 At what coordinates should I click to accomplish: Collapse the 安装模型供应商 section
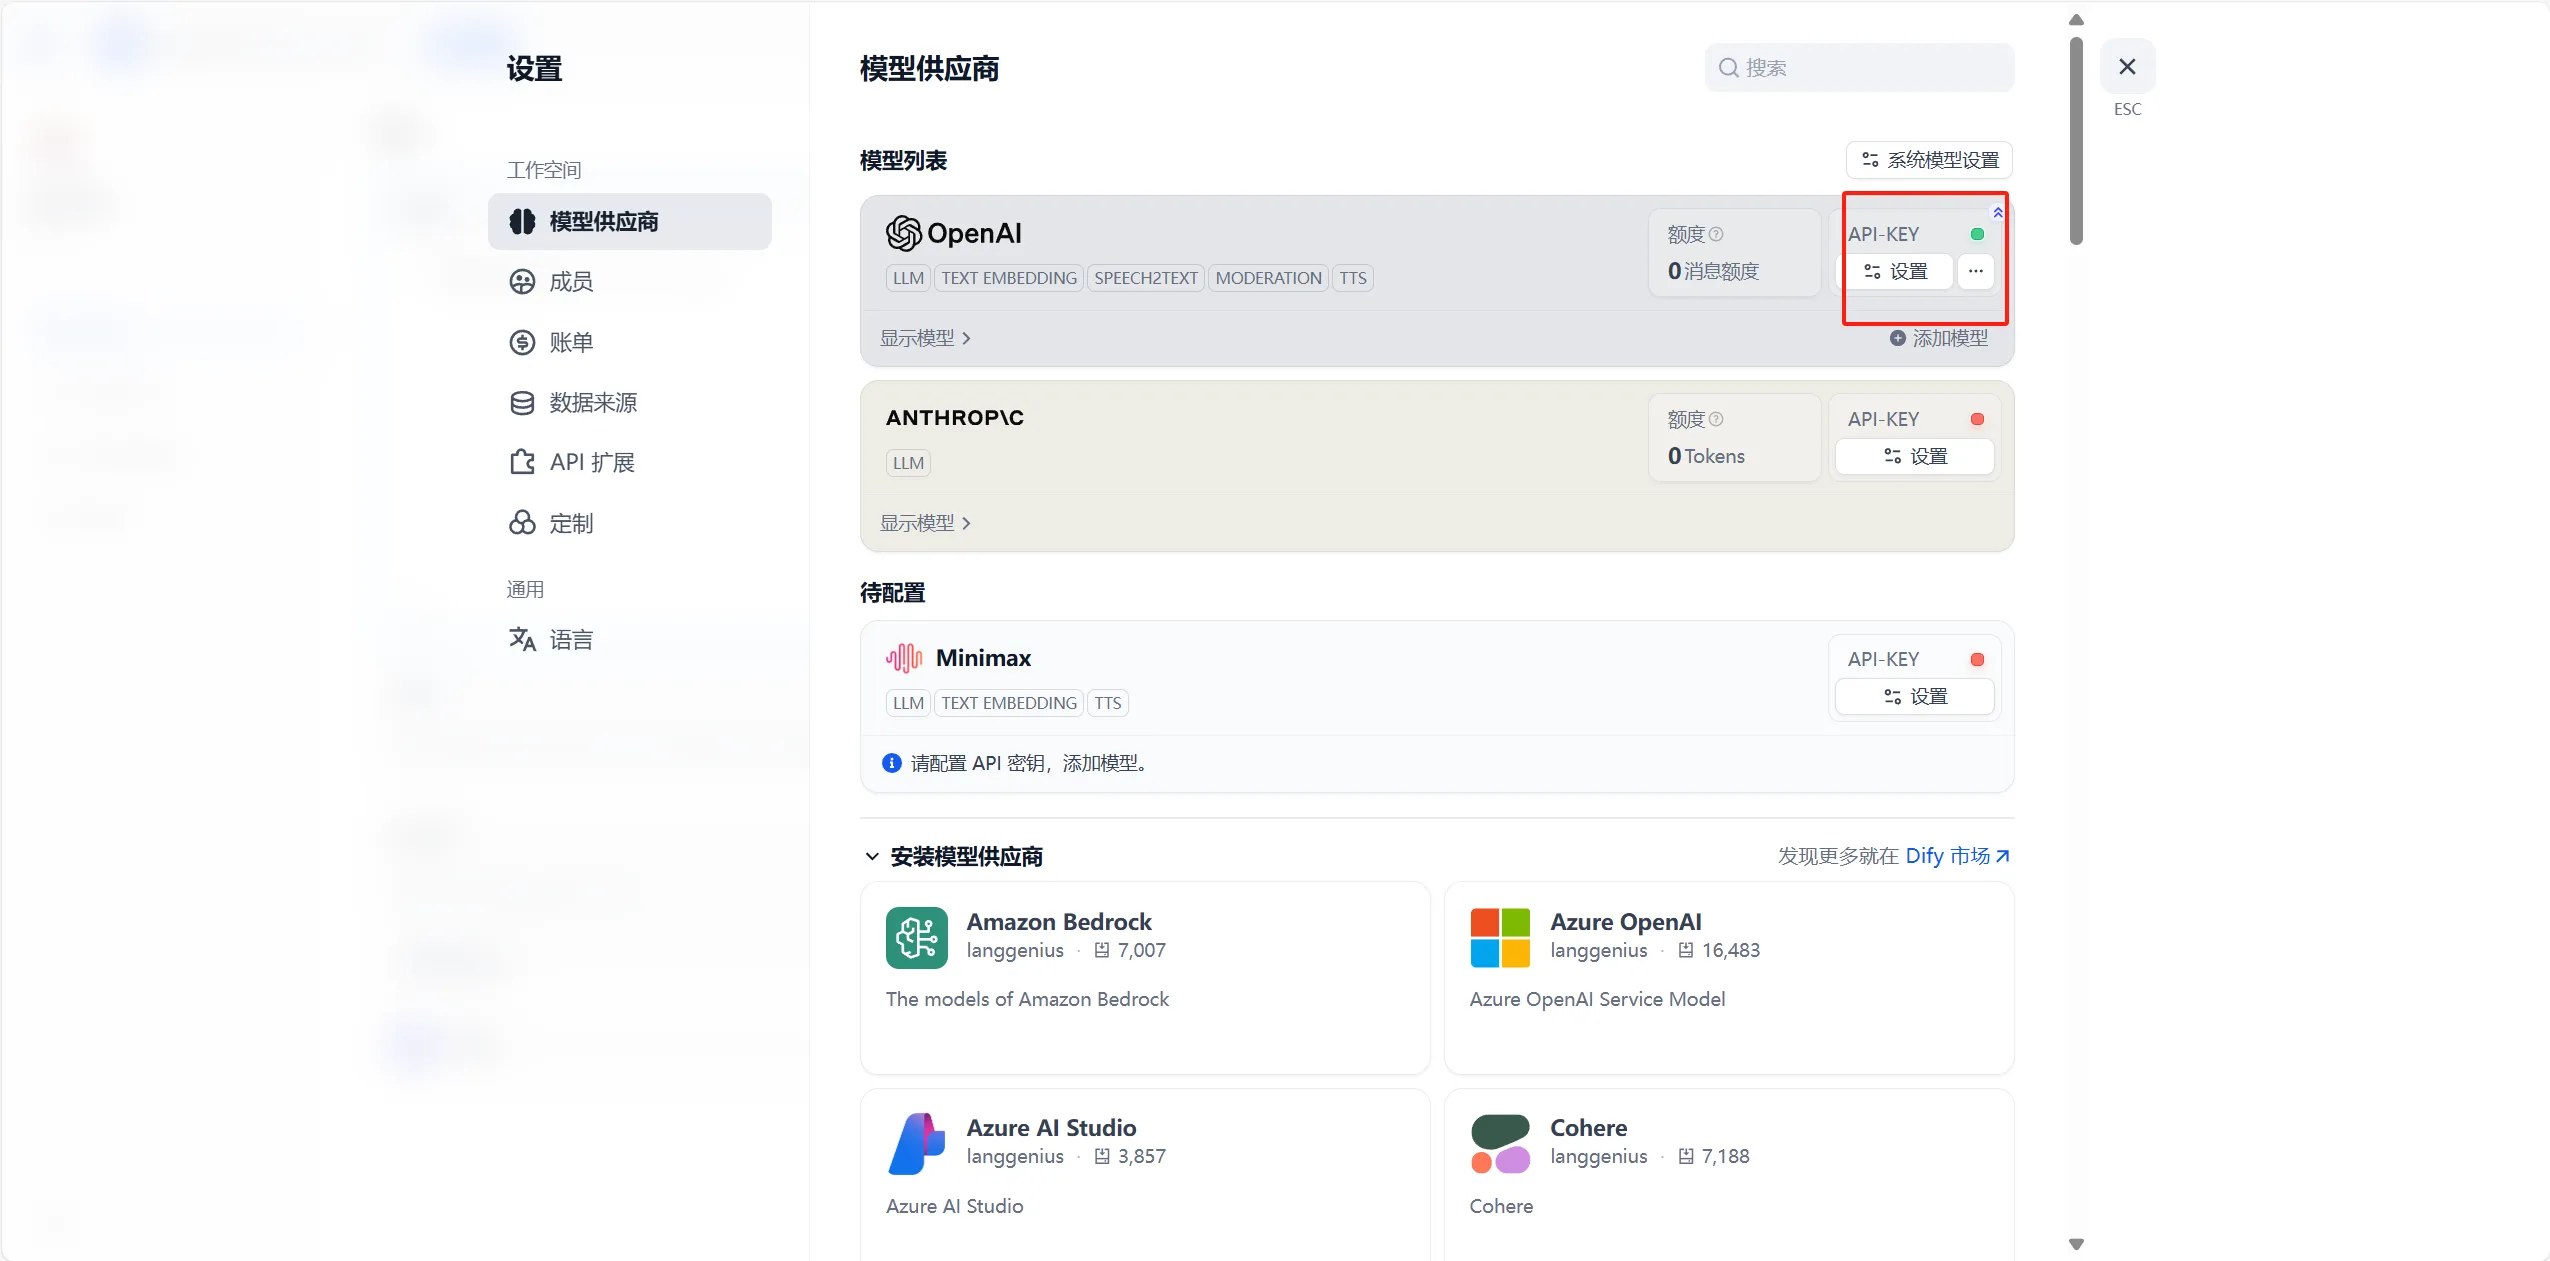pyautogui.click(x=872, y=856)
